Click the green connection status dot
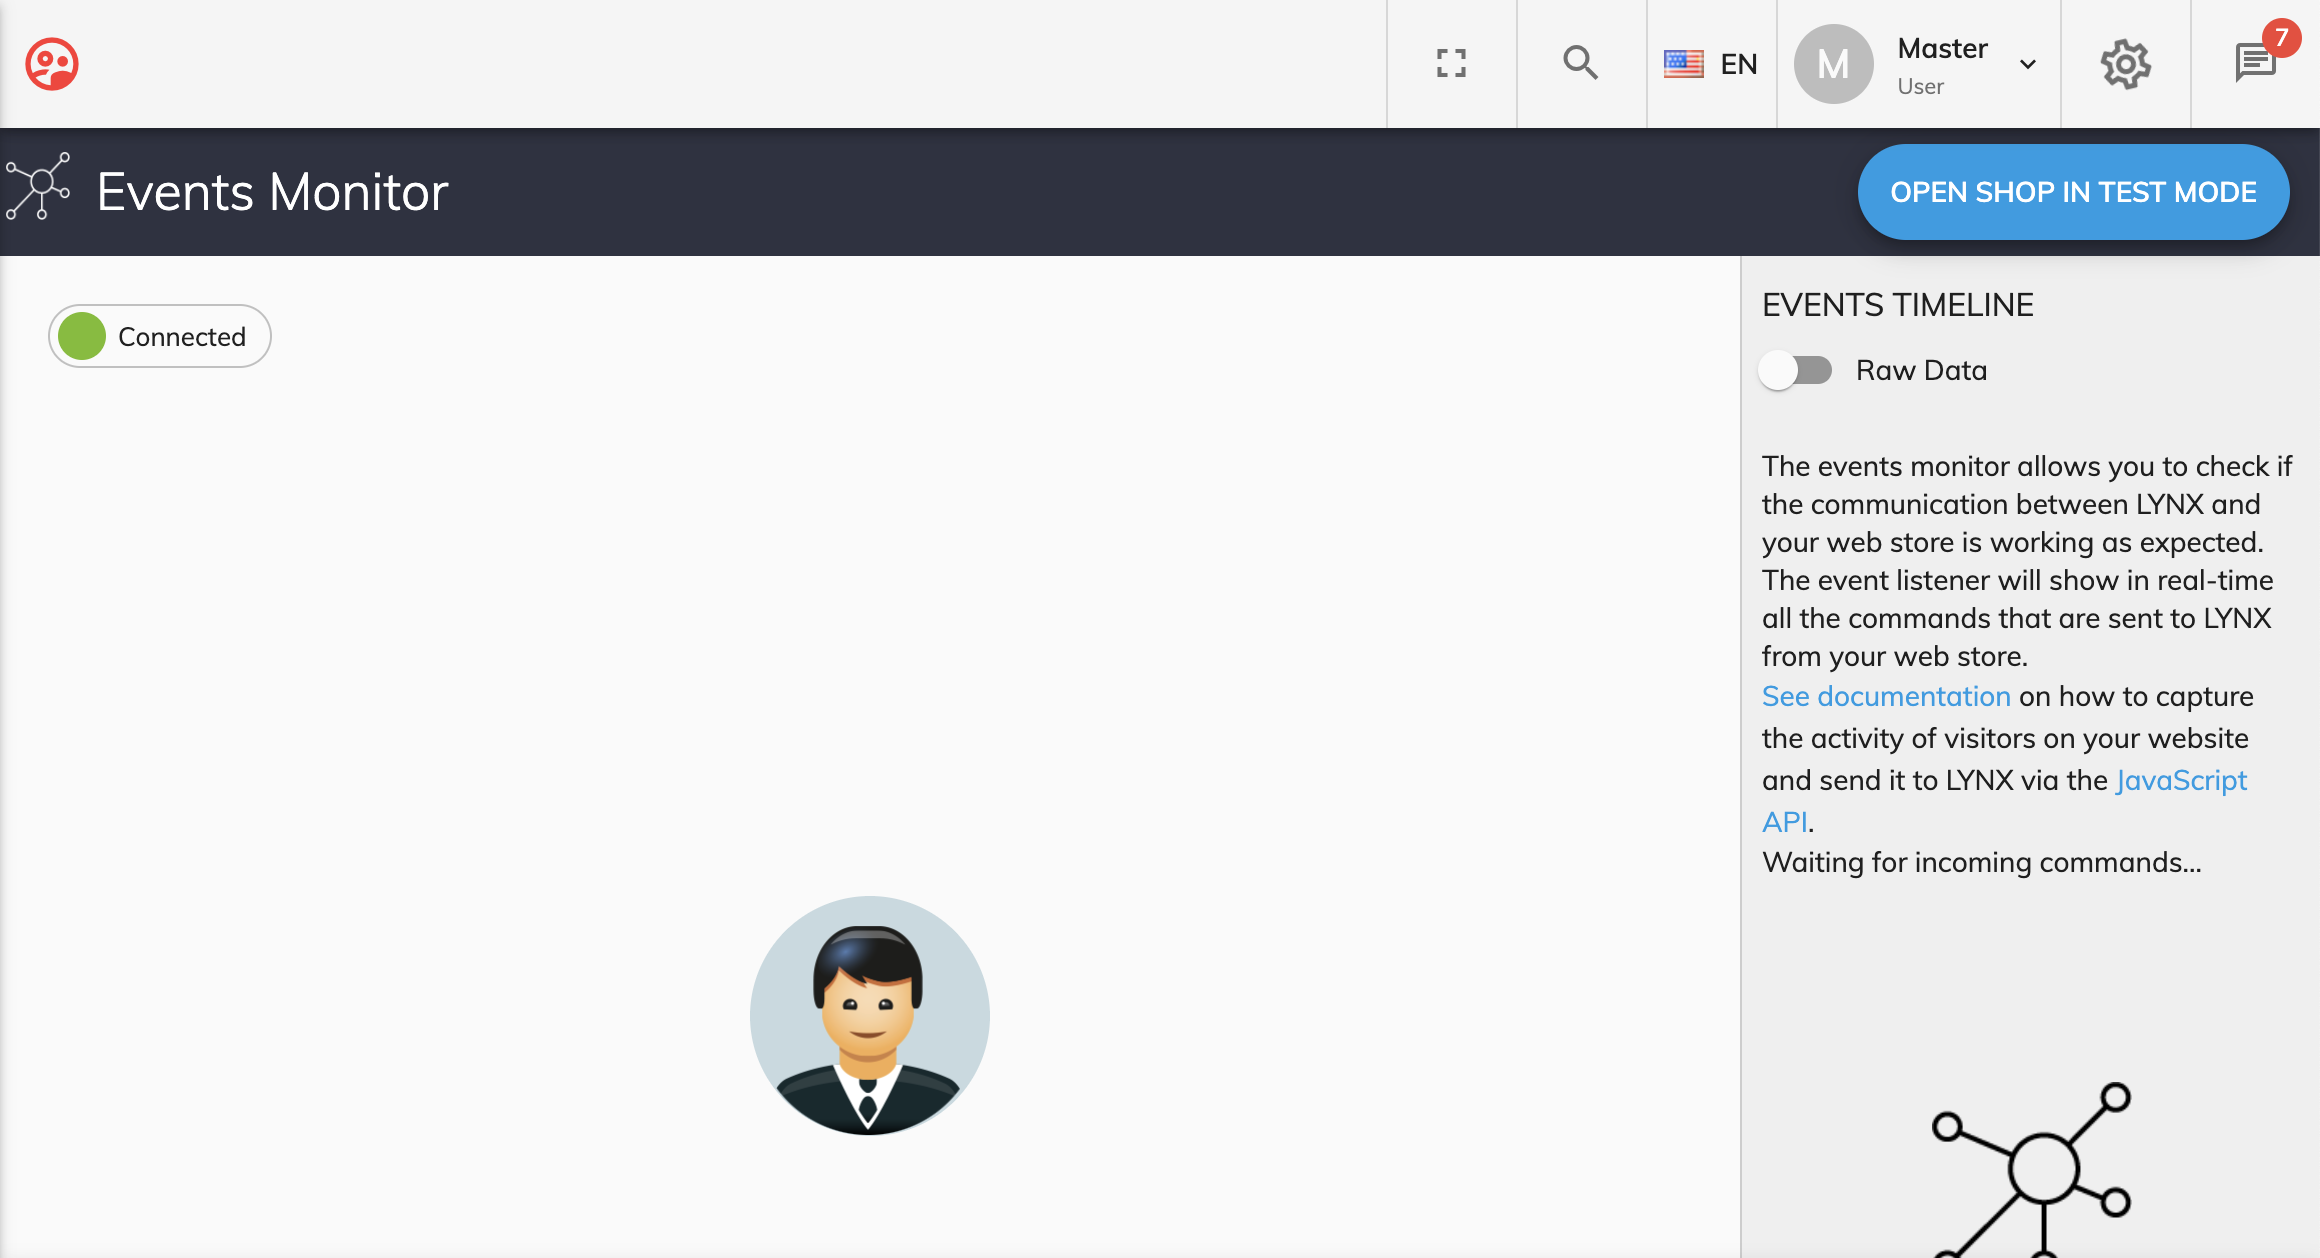2320x1258 pixels. click(82, 336)
